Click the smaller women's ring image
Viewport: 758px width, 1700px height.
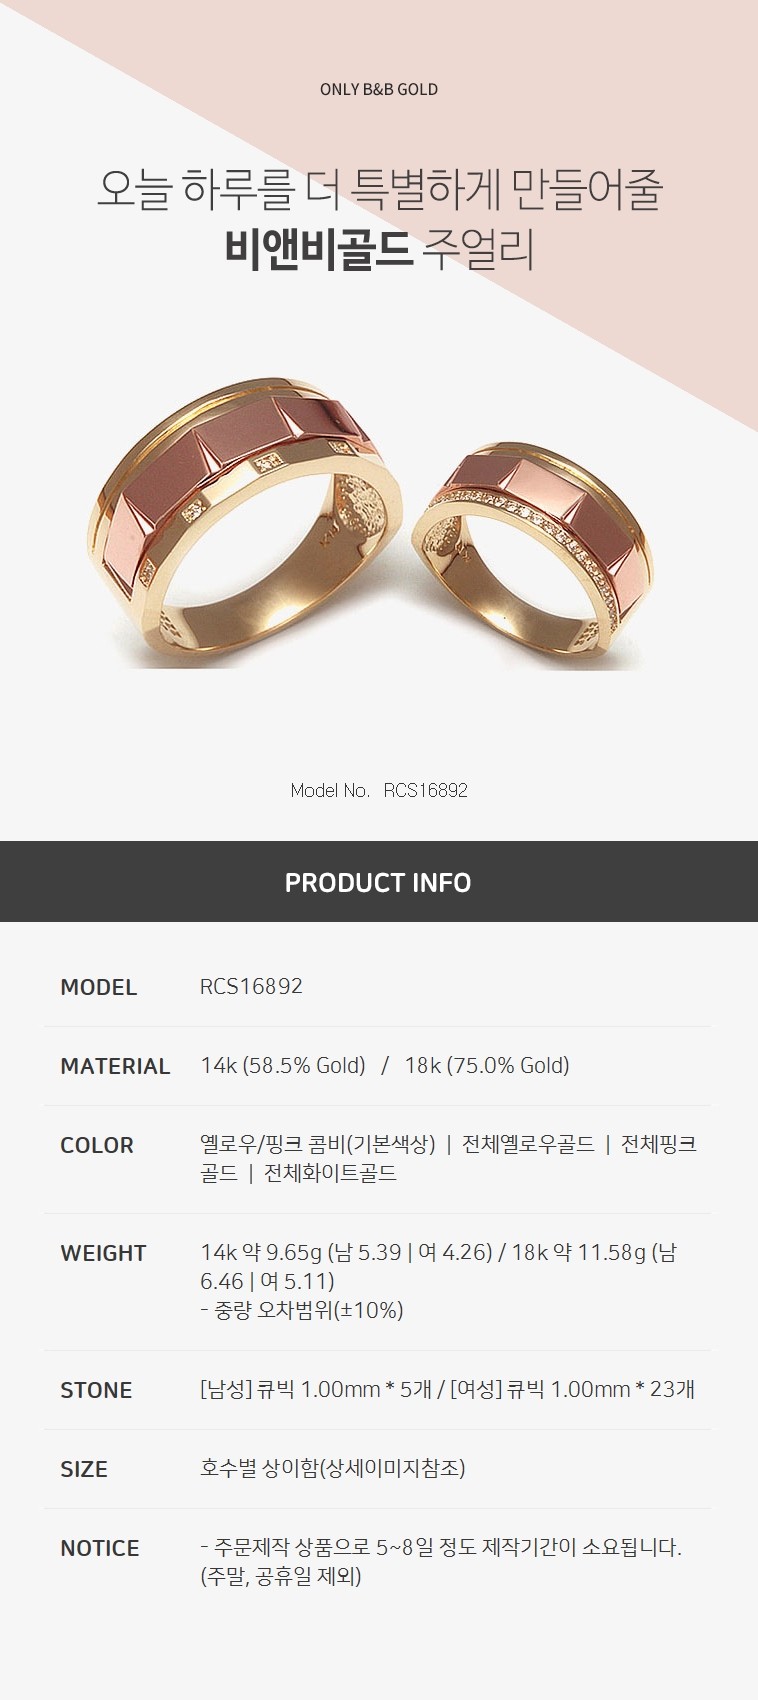pyautogui.click(x=536, y=556)
